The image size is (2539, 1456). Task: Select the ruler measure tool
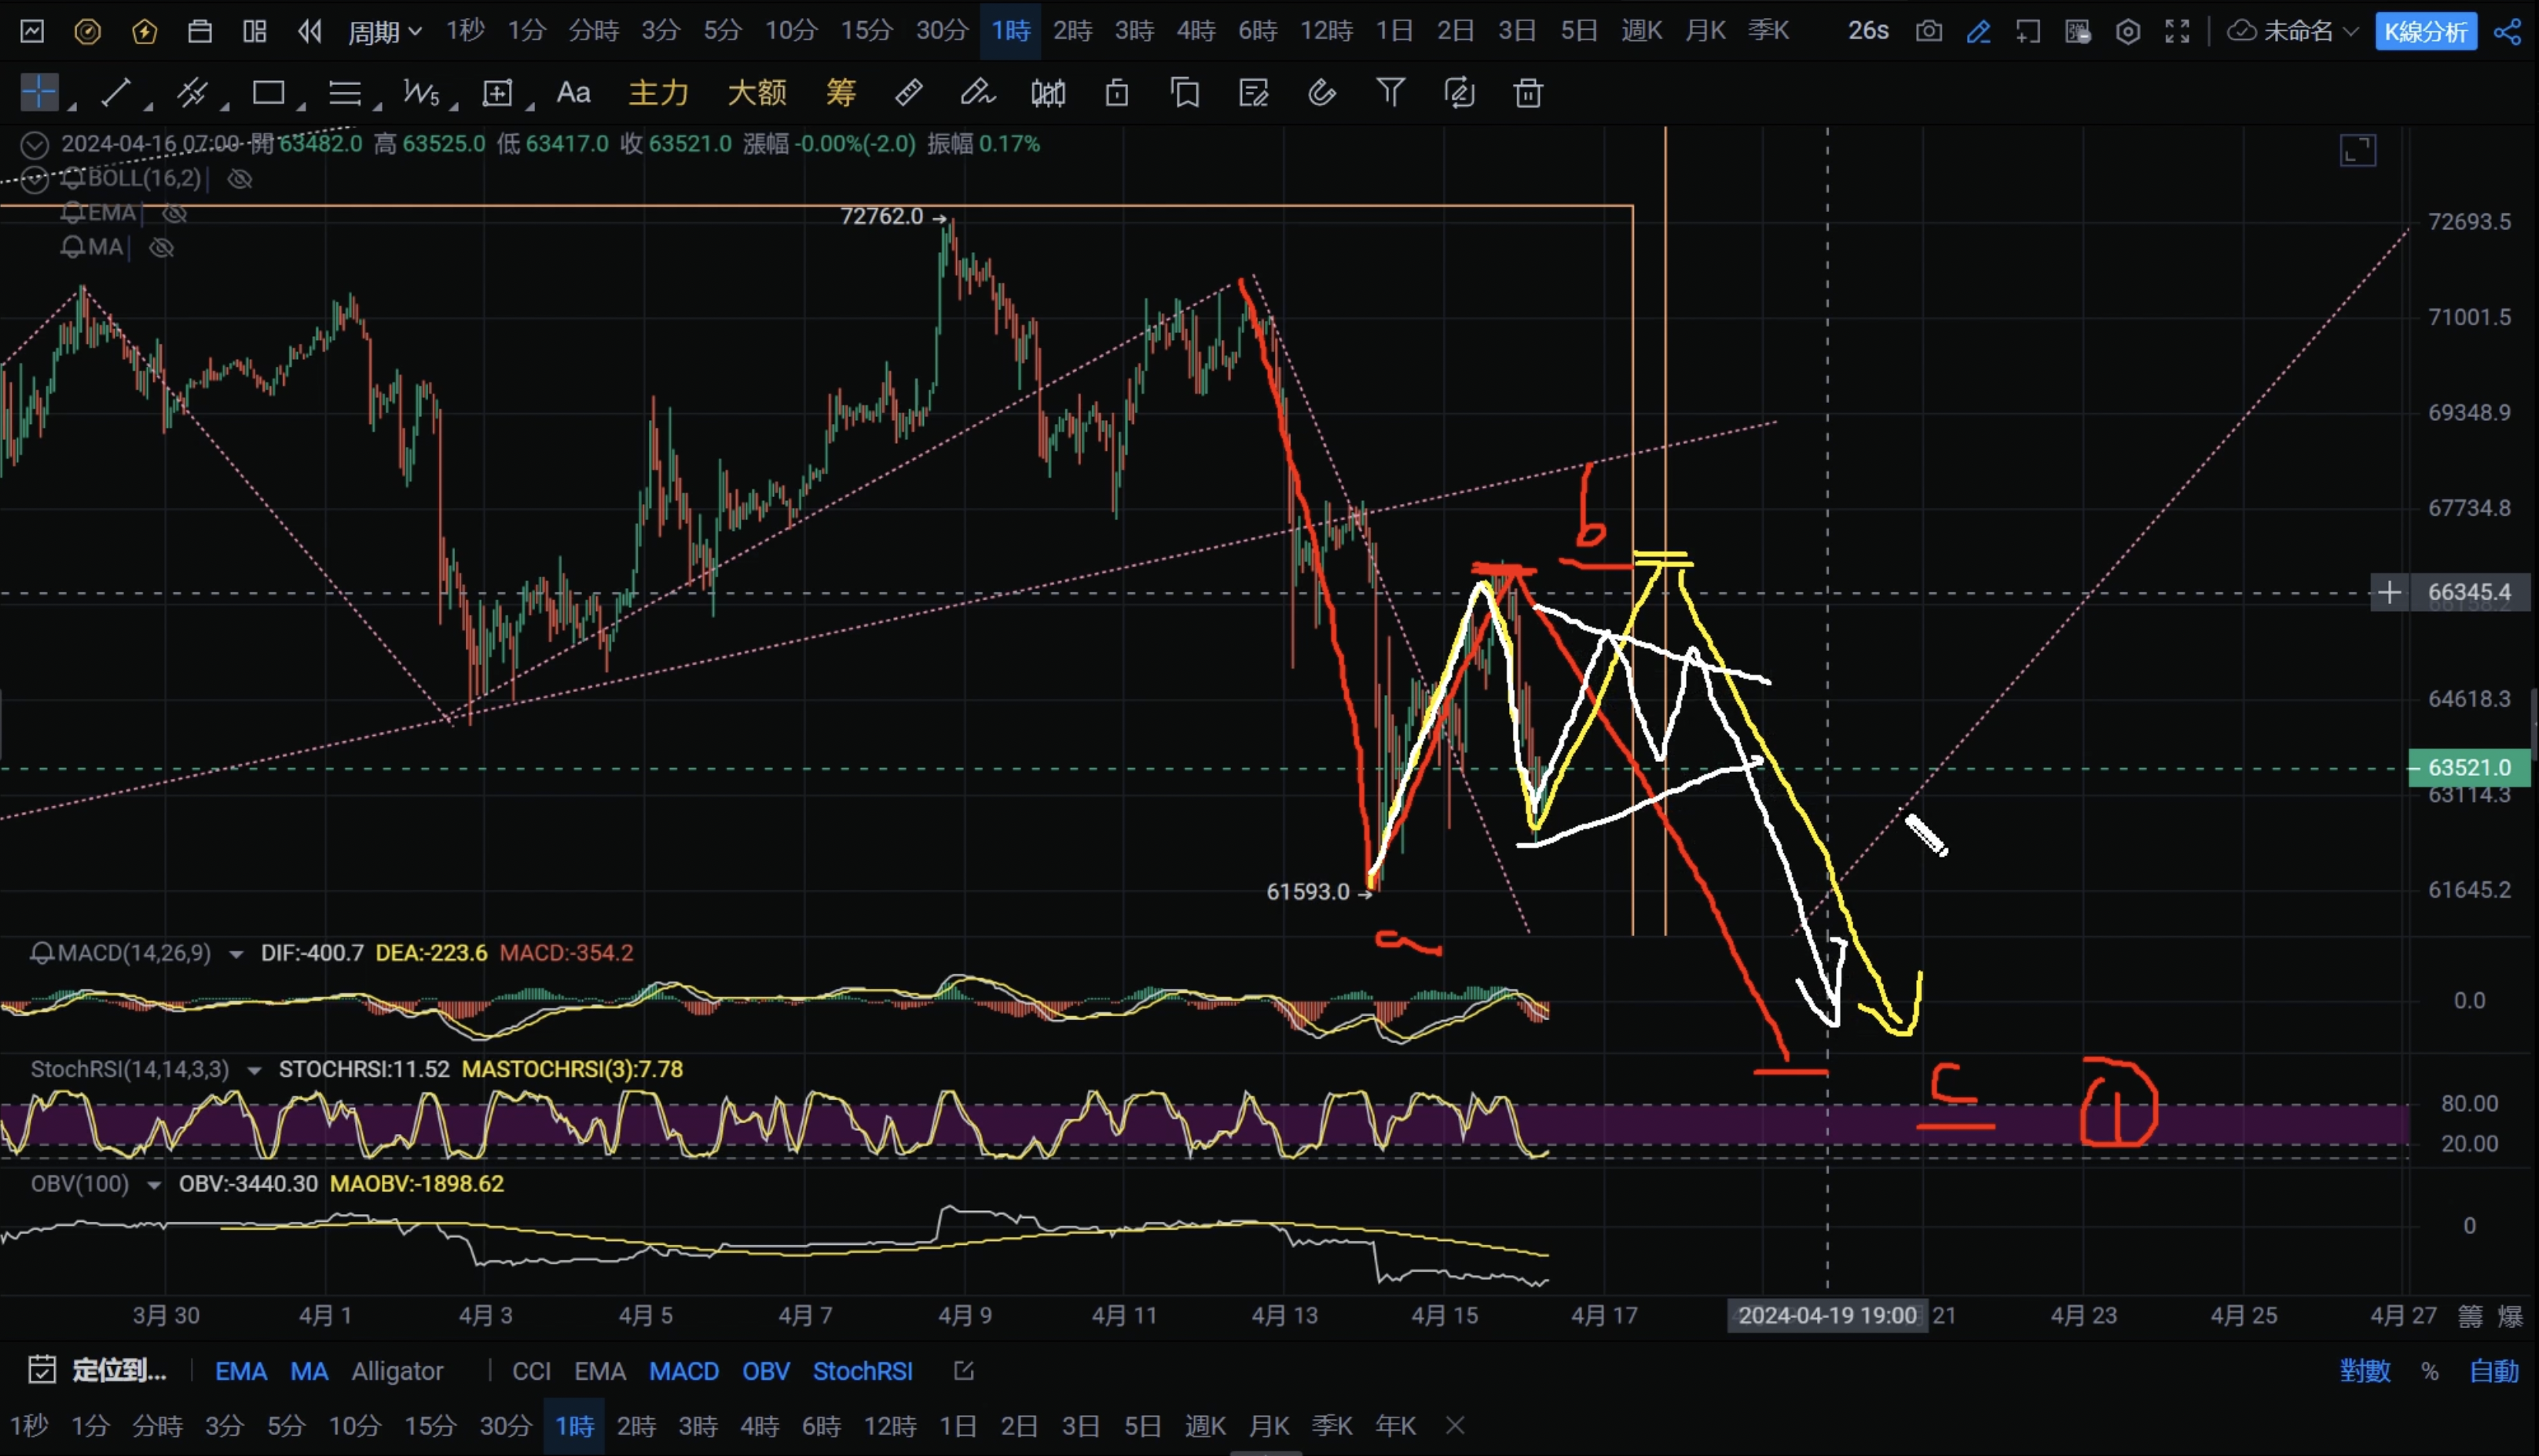(x=908, y=93)
